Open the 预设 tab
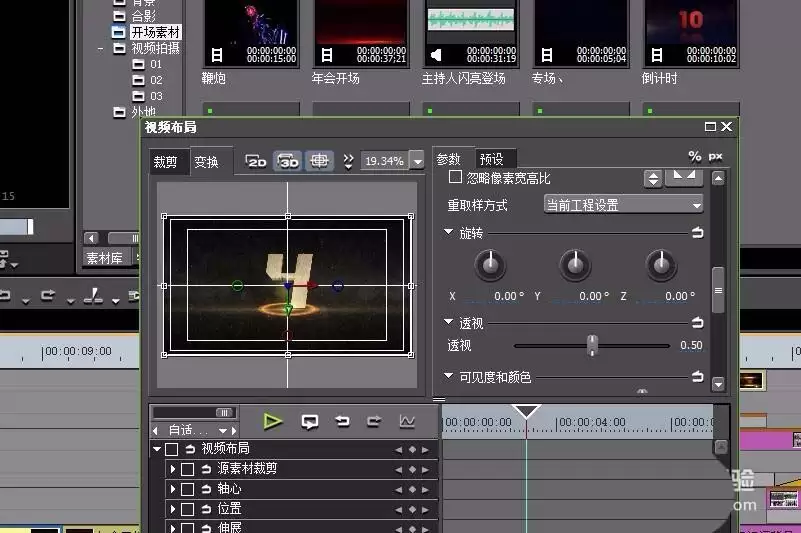The width and height of the screenshot is (801, 533). tap(491, 159)
